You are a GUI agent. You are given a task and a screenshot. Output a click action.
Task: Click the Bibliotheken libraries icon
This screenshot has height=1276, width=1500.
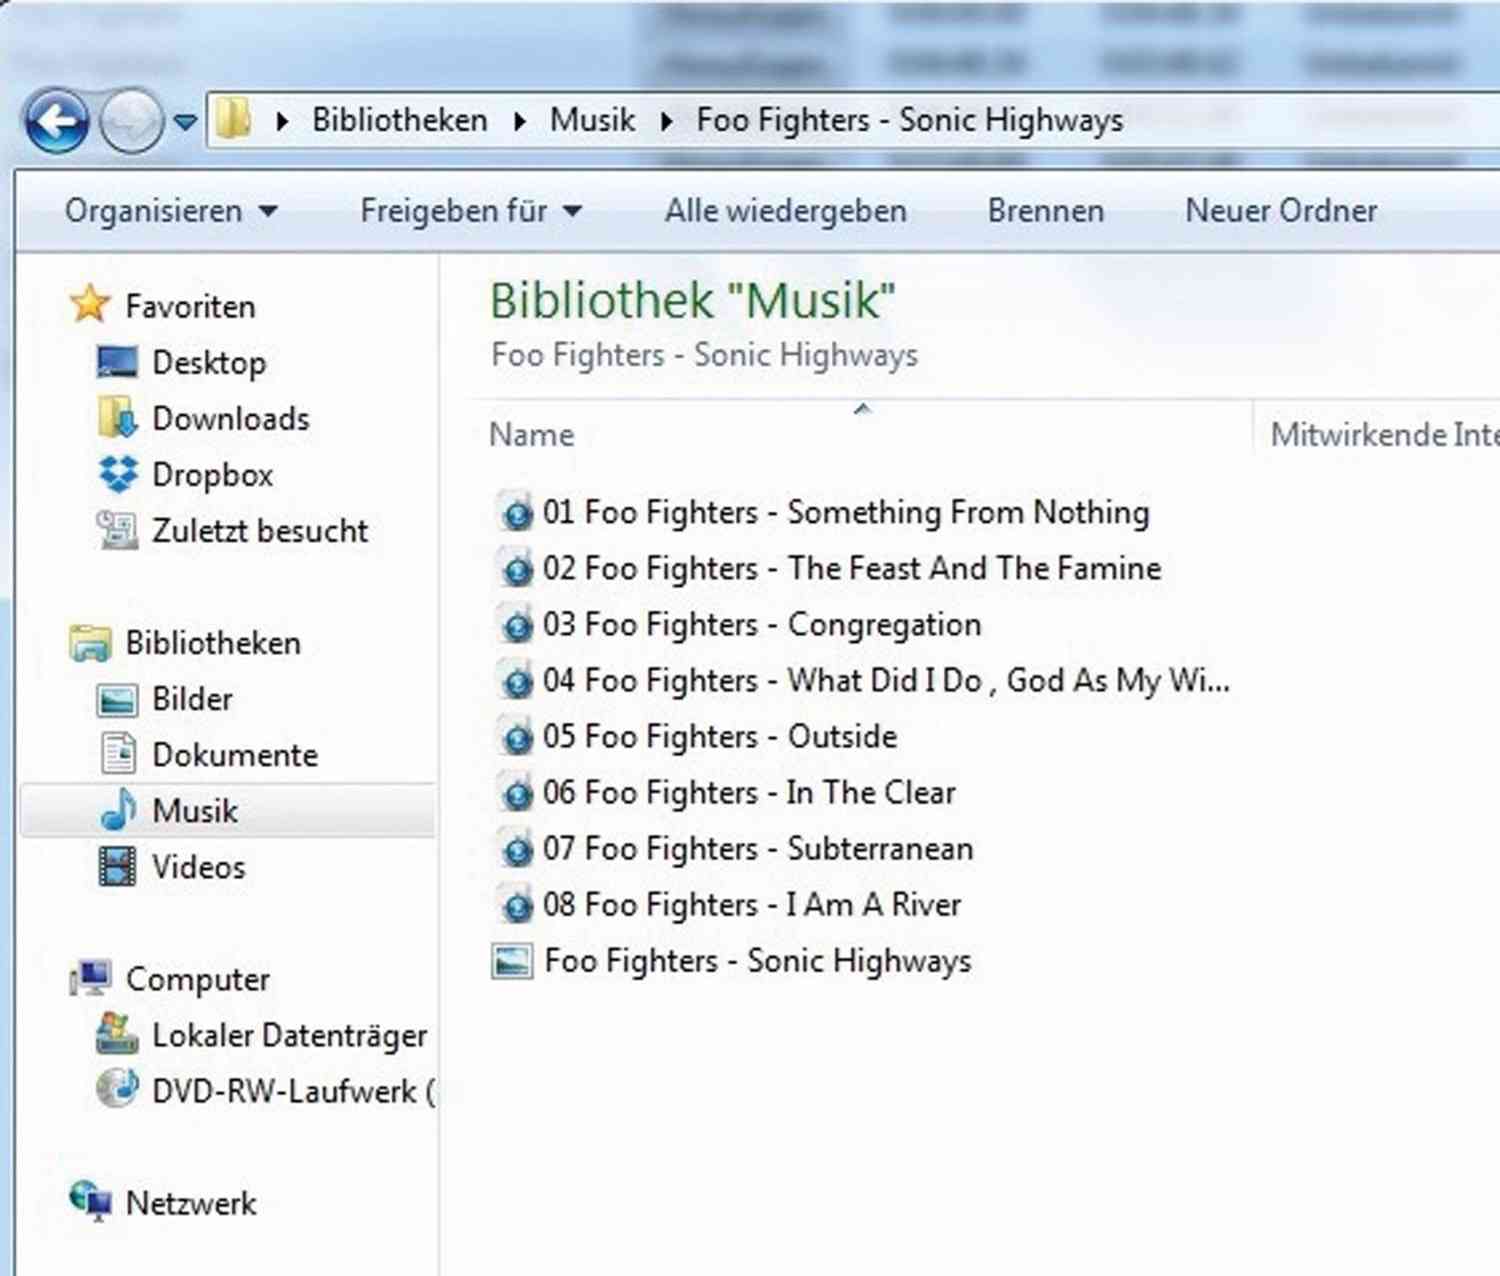90,643
